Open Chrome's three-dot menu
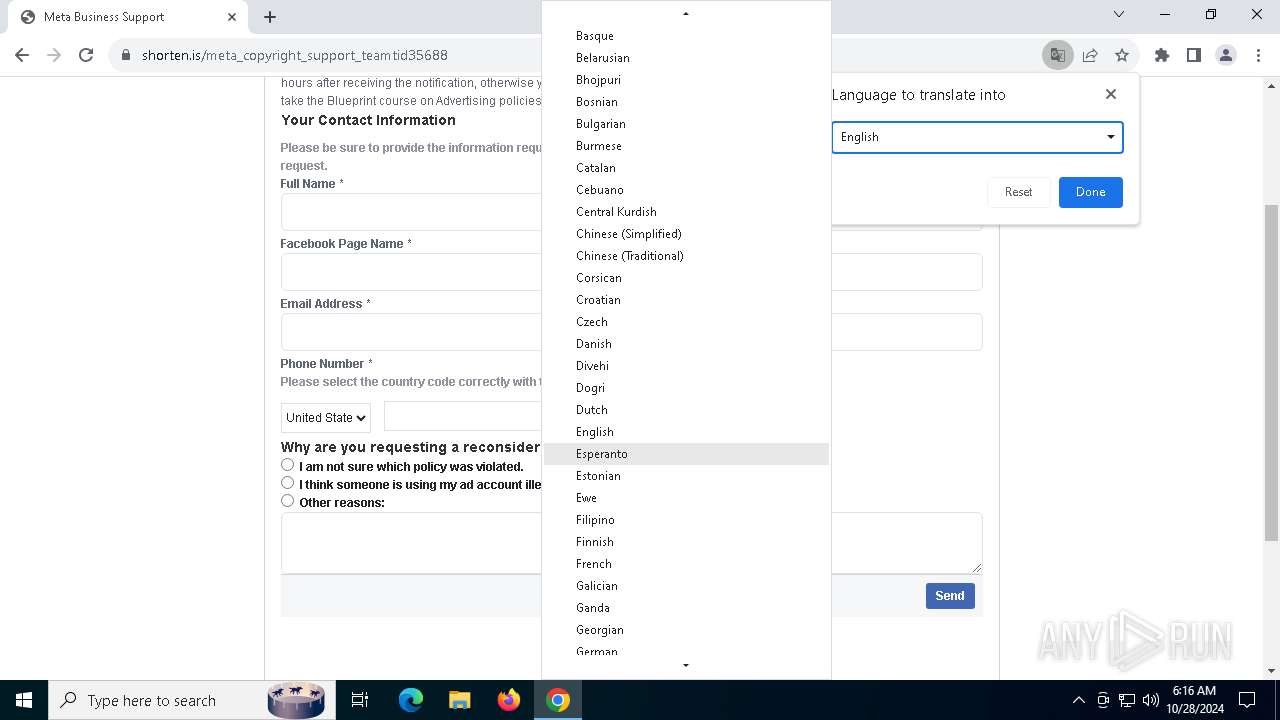 point(1258,55)
